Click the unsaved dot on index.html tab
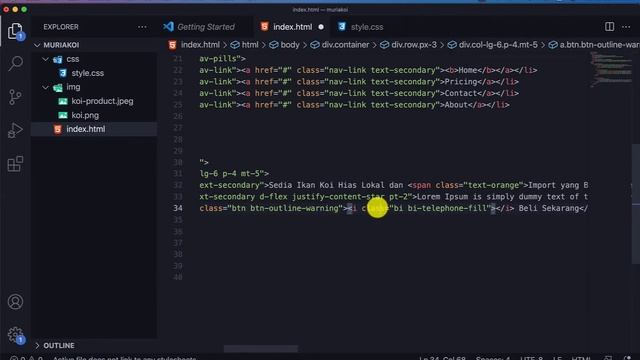640x360 pixels. tap(321, 27)
